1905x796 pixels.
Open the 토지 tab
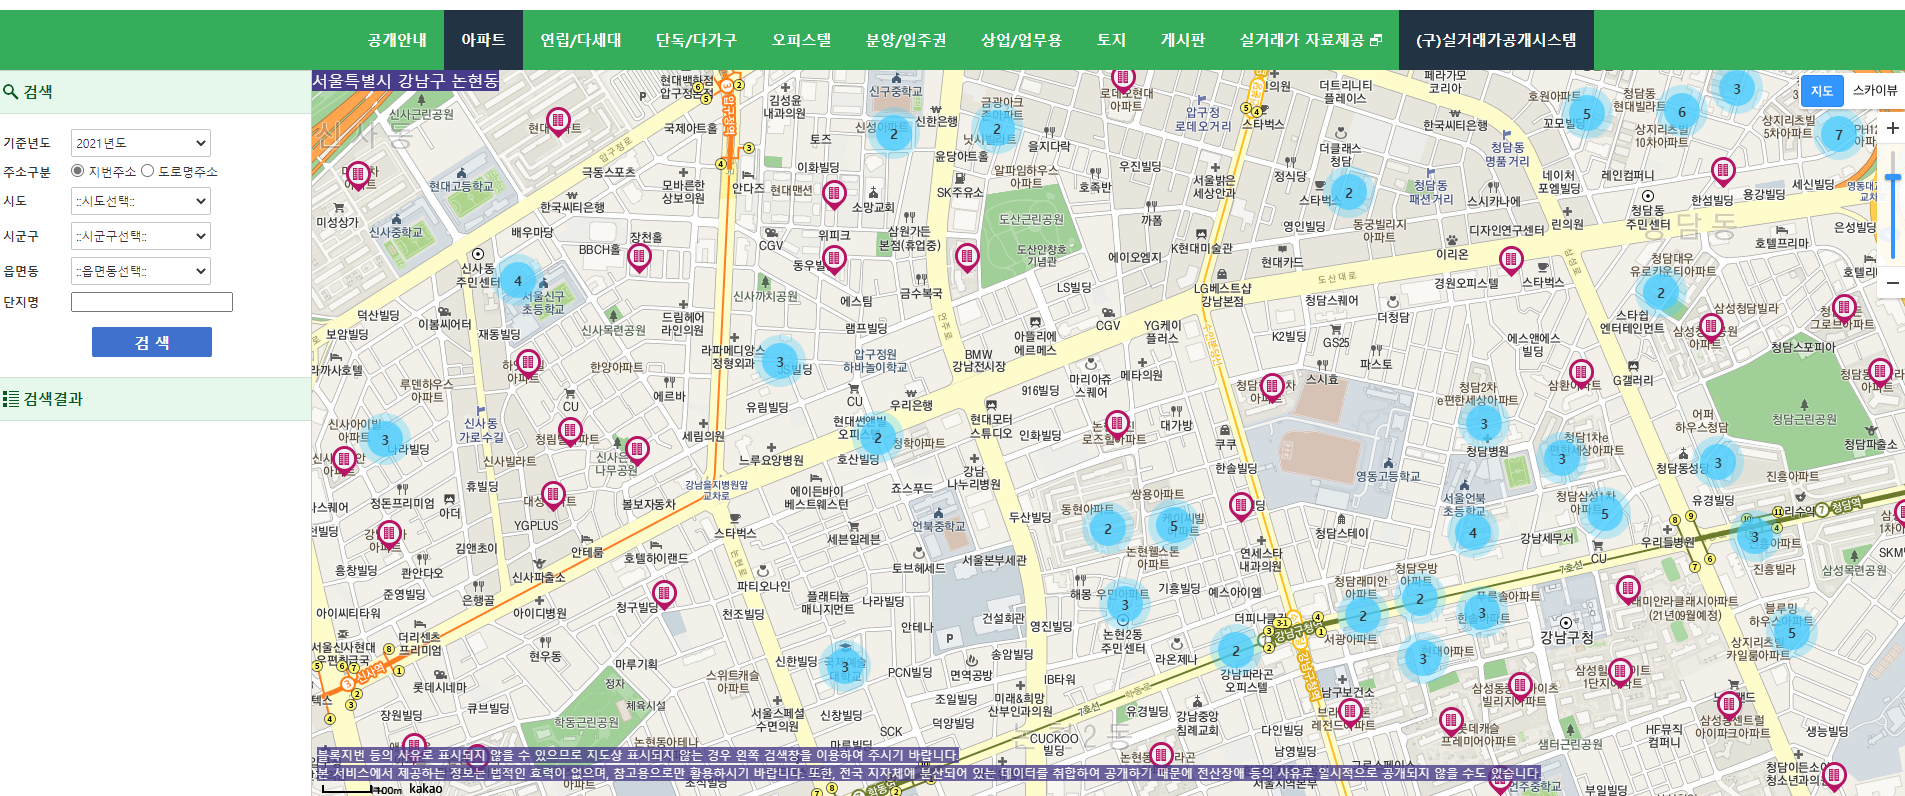[1111, 40]
